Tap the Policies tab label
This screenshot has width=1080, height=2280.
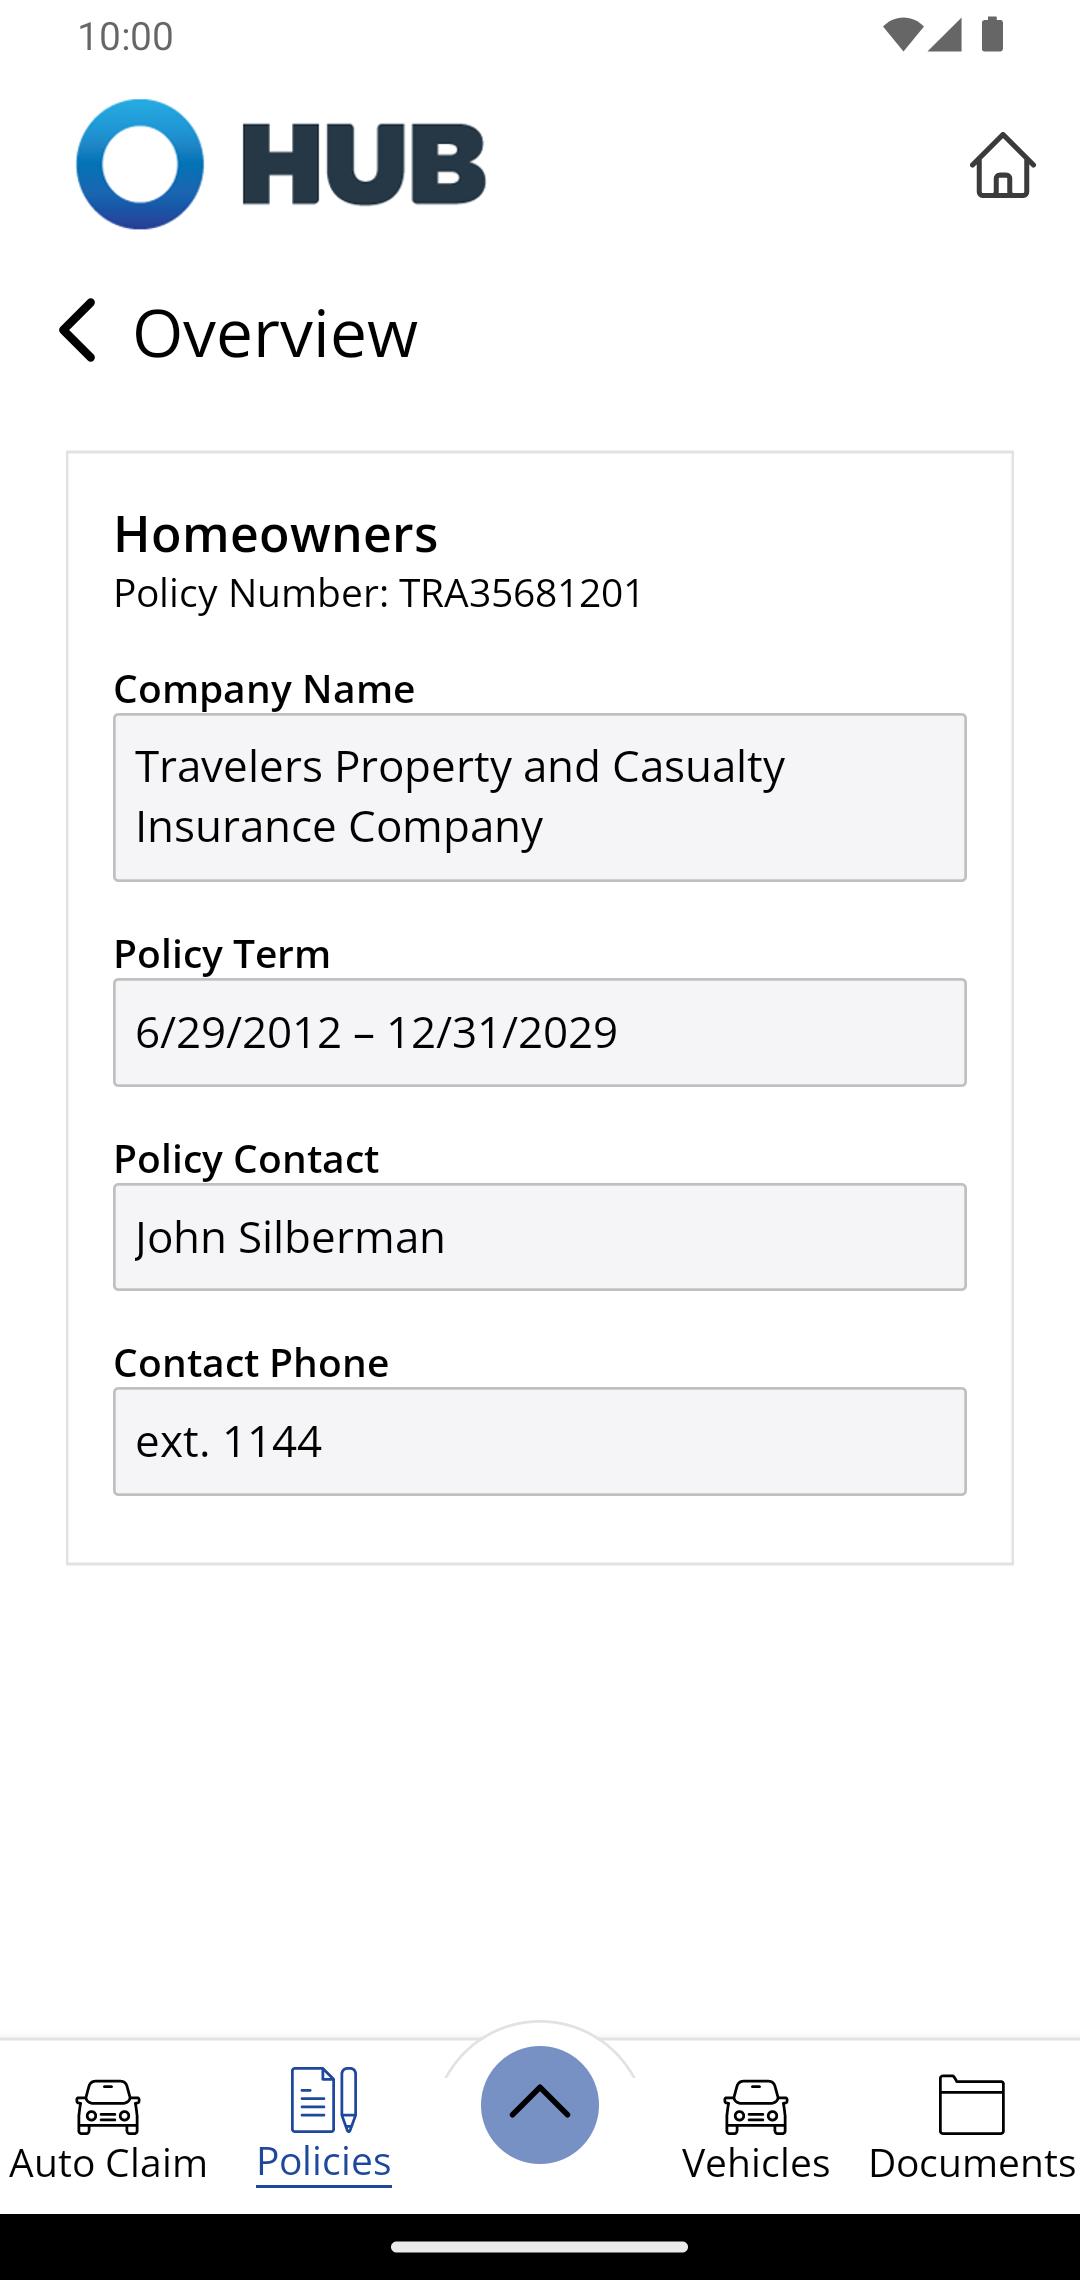click(324, 2162)
